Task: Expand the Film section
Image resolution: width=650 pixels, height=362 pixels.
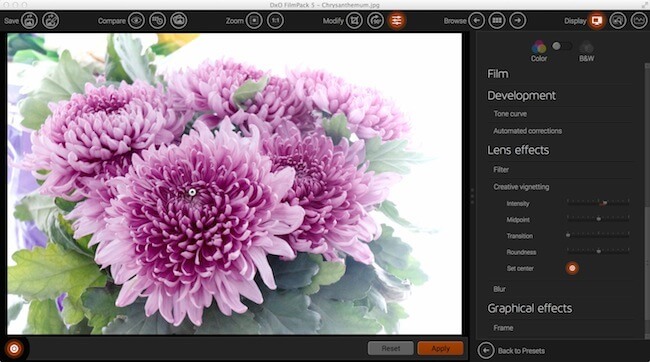Action: click(497, 74)
